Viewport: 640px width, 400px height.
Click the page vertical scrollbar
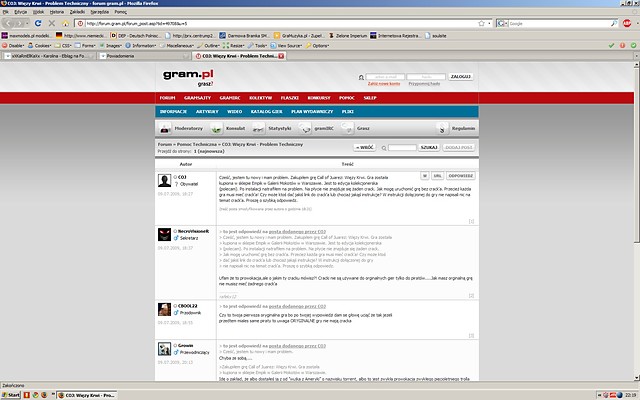637,153
